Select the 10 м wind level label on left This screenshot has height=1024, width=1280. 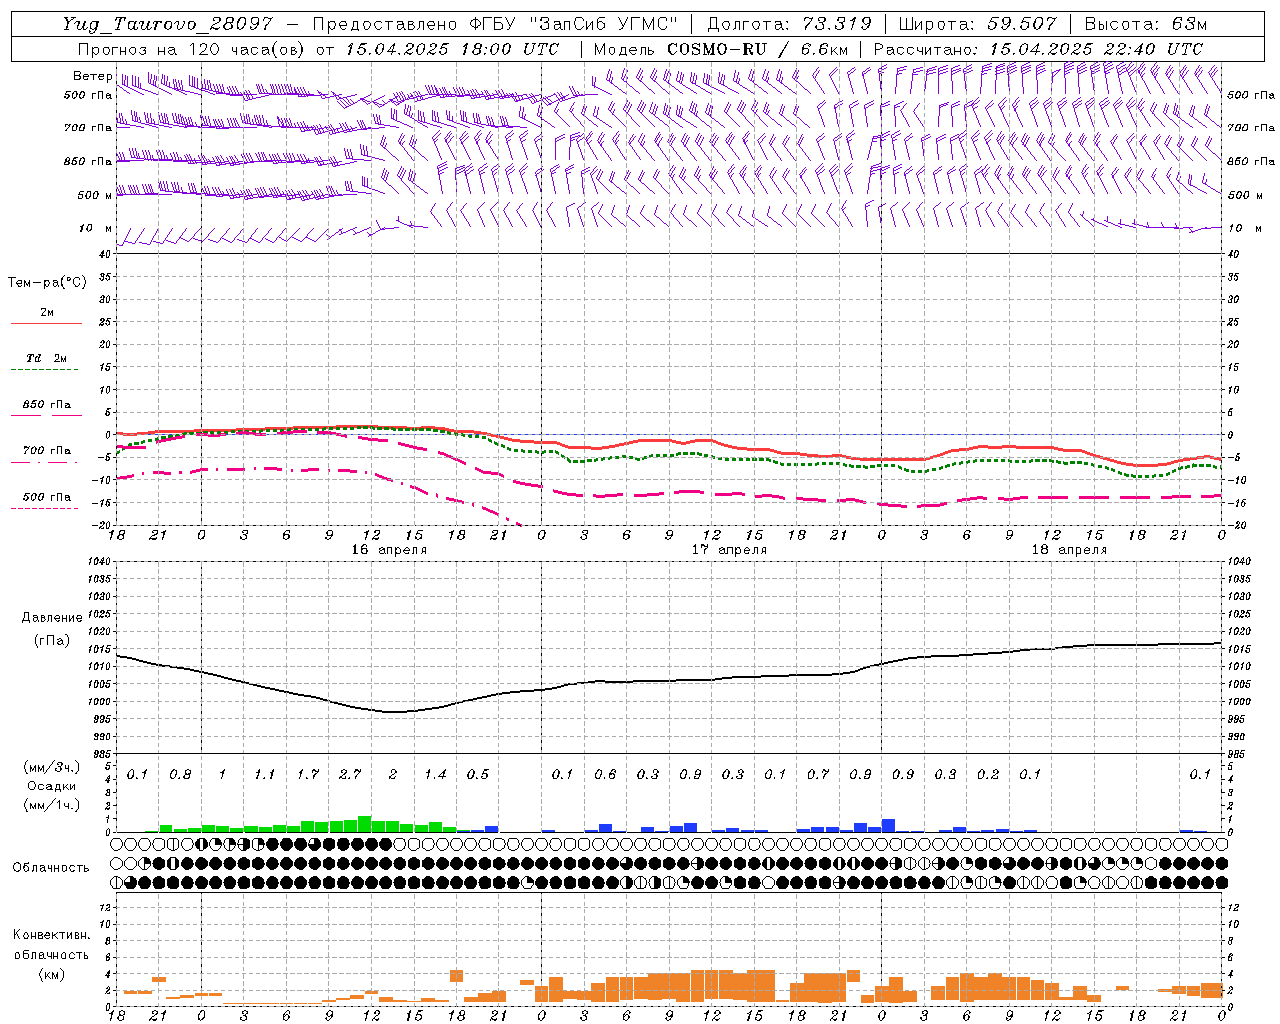click(95, 229)
